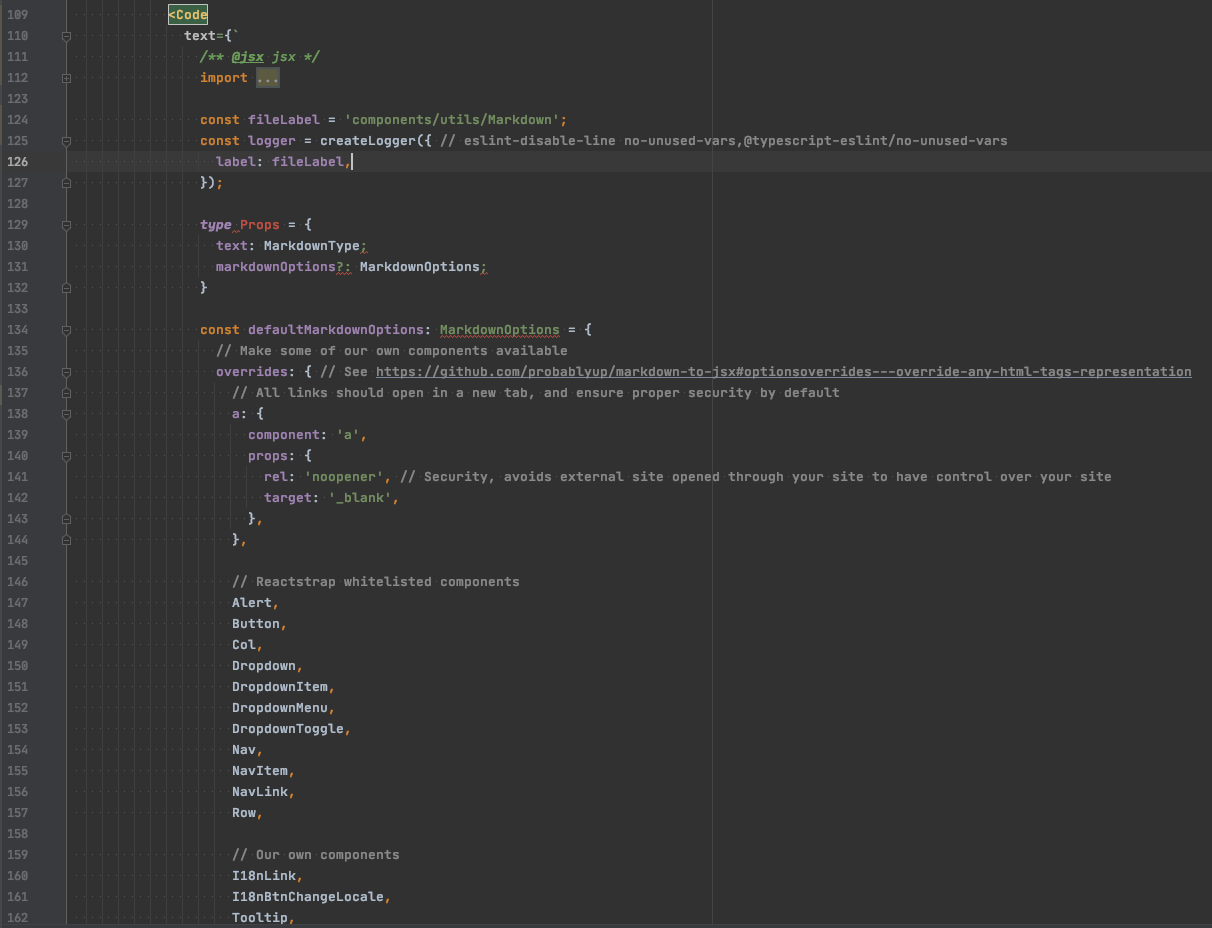Screen dimensions: 1212x928
Task: Collapse the template block starting at line 110
Action: pyautogui.click(x=65, y=36)
